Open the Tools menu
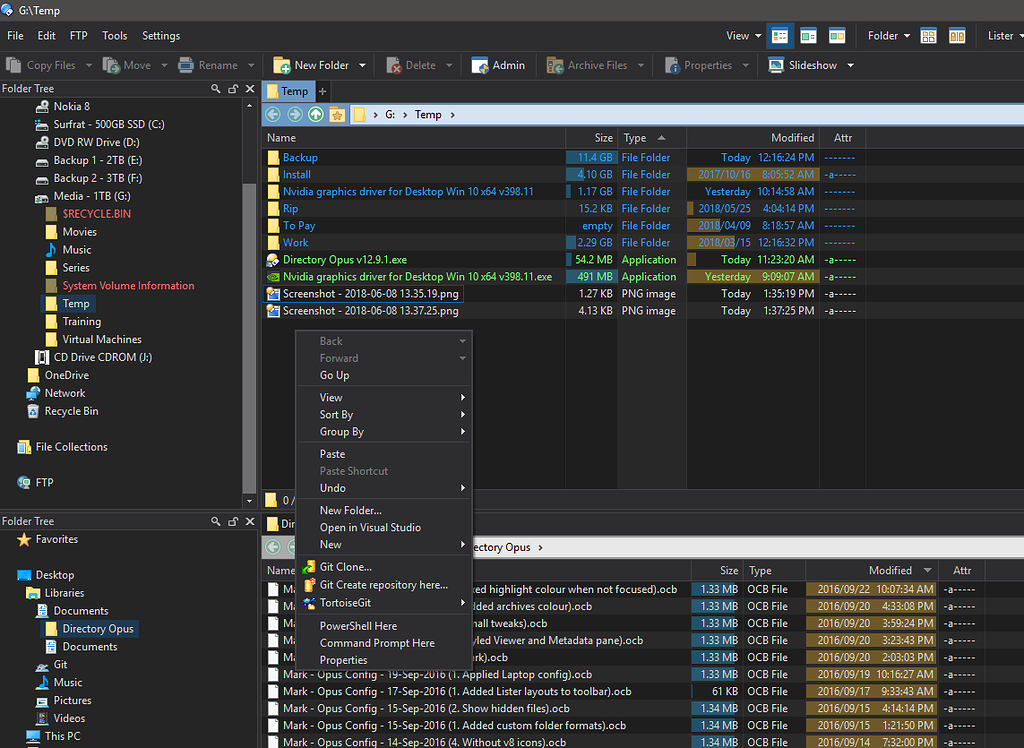Screen dimensions: 1024x748 point(115,36)
